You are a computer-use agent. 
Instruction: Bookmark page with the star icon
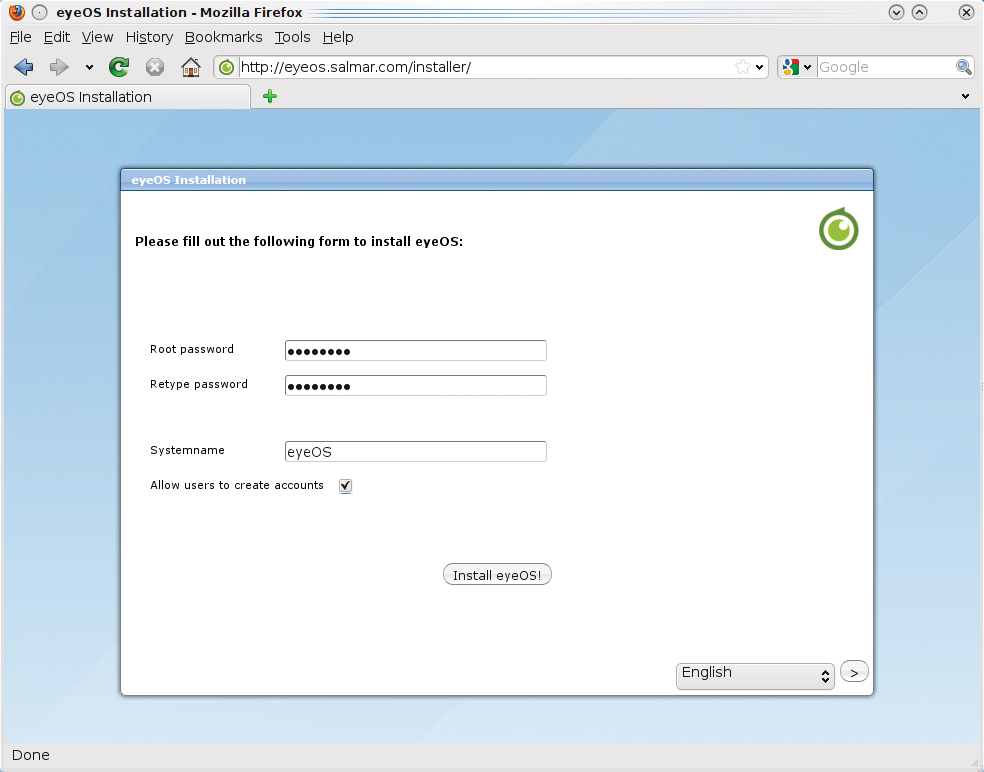[742, 67]
